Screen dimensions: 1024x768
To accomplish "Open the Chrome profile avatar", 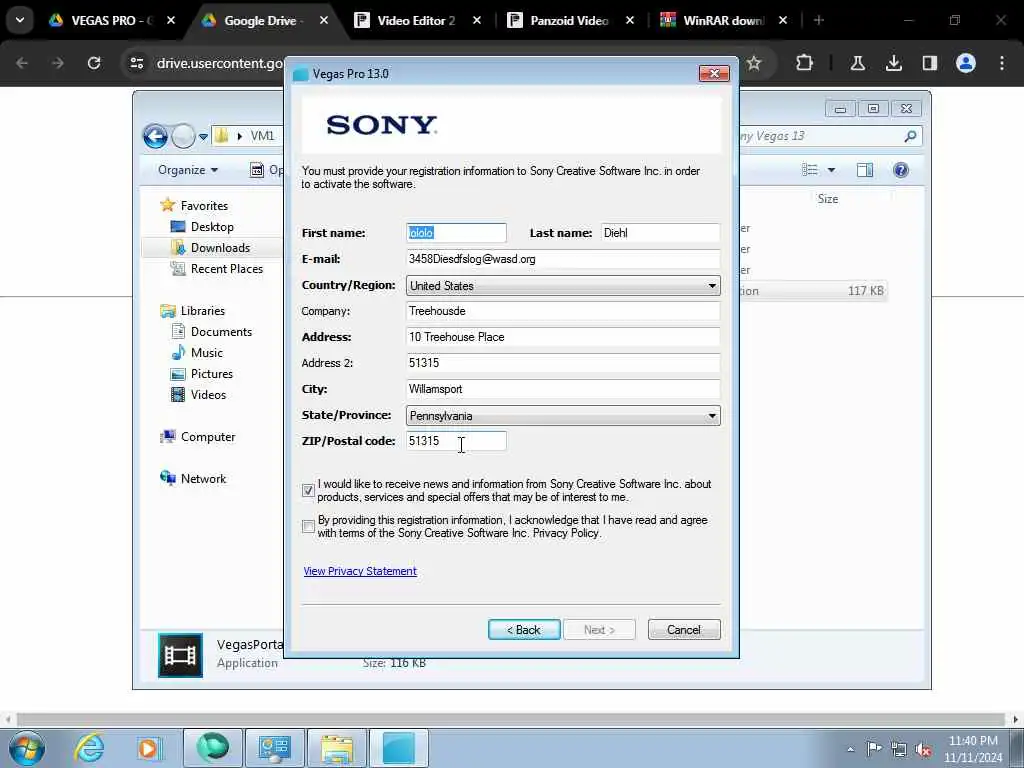I will [966, 63].
